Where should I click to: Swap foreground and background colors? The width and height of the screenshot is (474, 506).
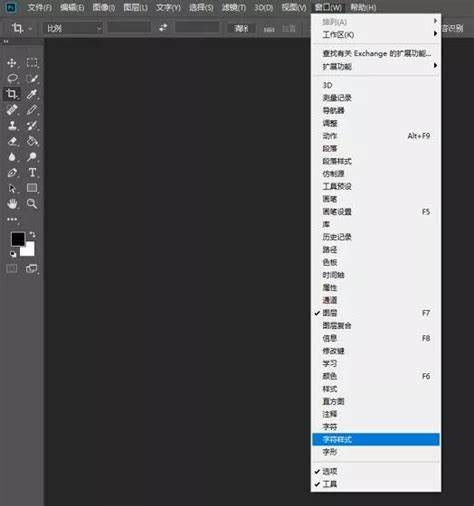(x=32, y=235)
